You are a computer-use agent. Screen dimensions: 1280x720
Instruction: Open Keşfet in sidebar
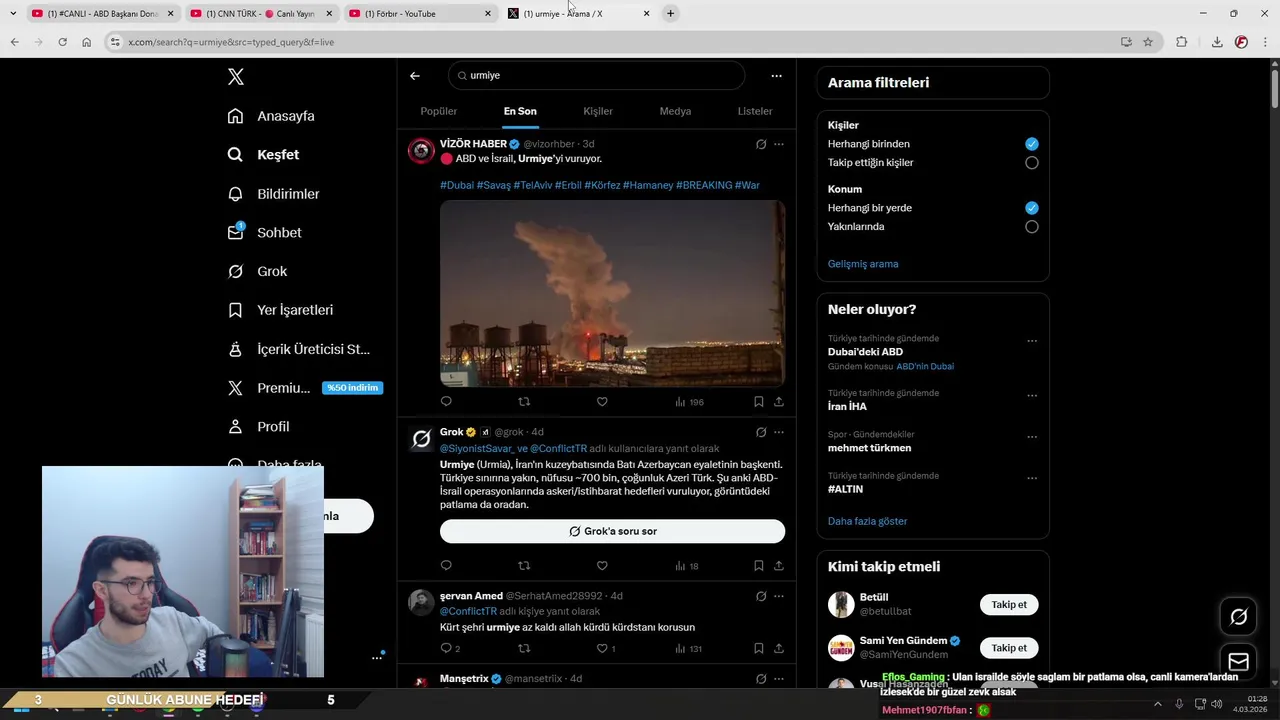point(263,155)
